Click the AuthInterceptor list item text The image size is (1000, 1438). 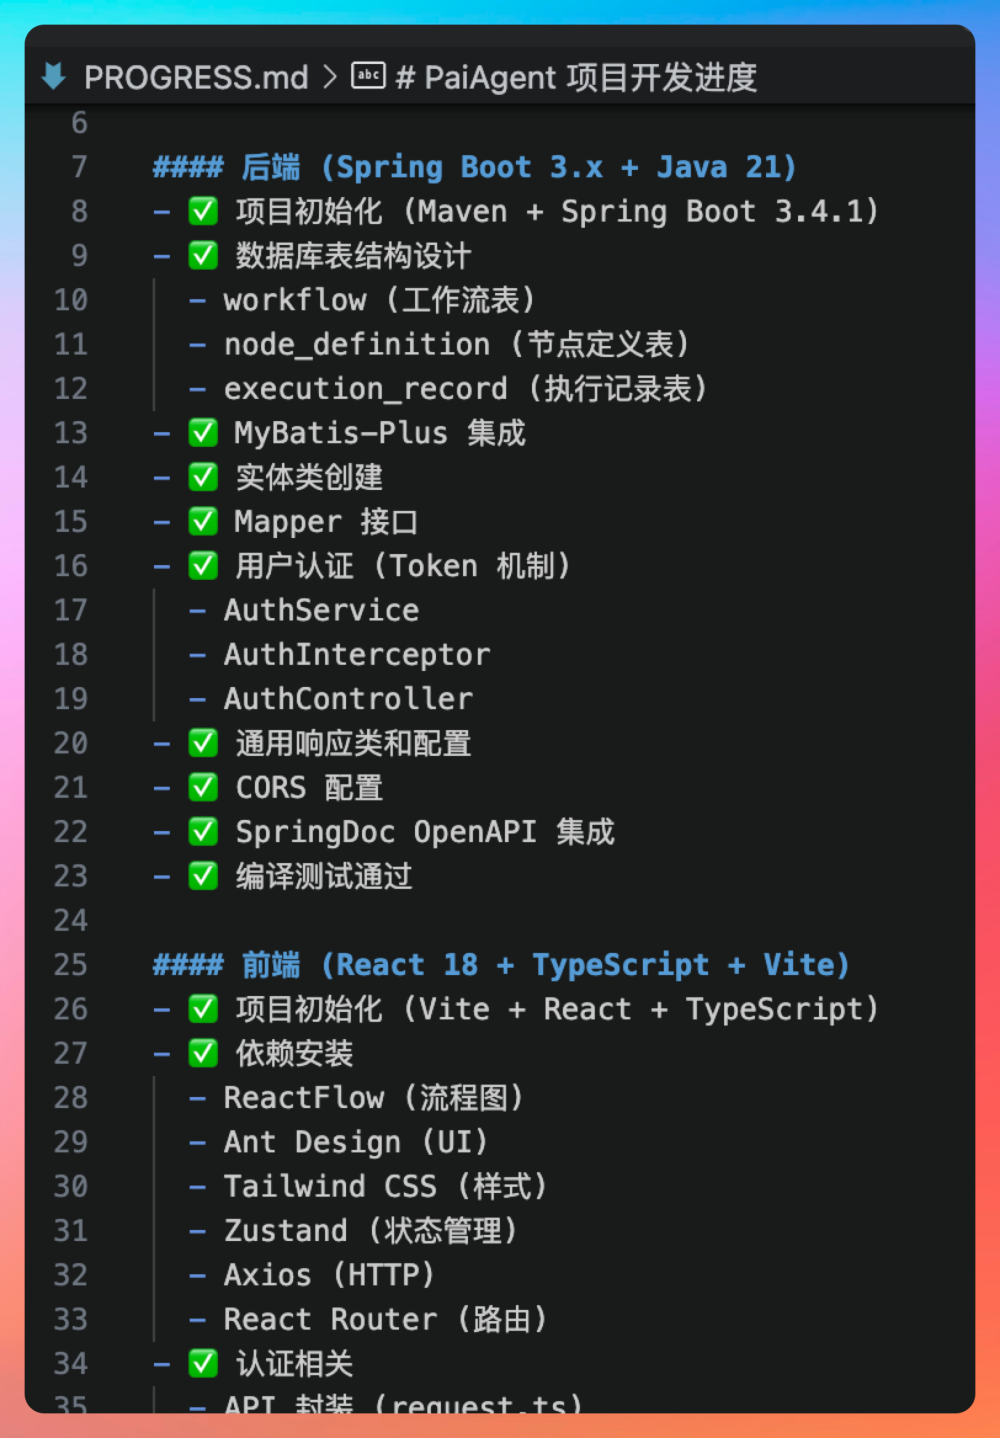tap(357, 655)
